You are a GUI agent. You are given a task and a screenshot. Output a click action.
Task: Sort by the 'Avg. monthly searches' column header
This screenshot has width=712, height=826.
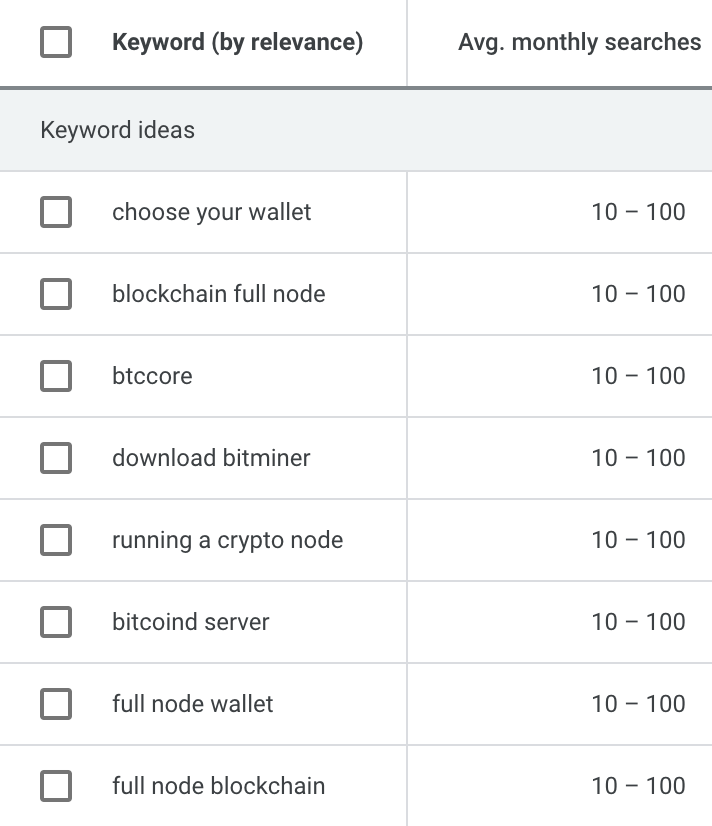[x=579, y=42]
